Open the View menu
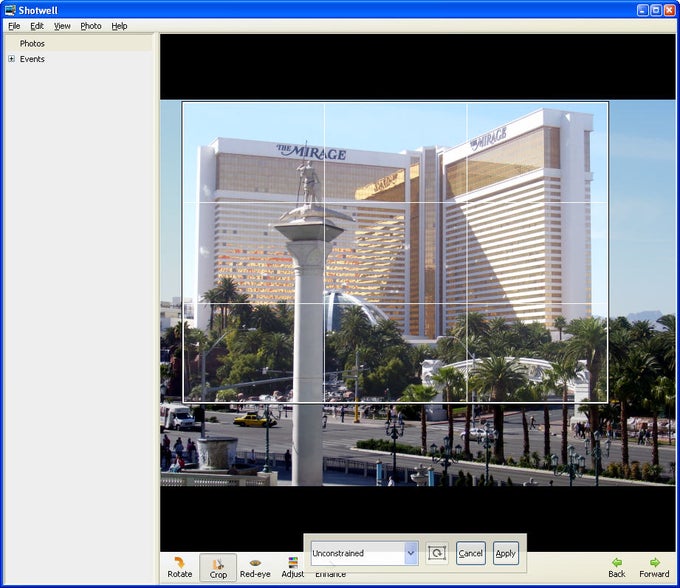680x588 pixels. (62, 26)
